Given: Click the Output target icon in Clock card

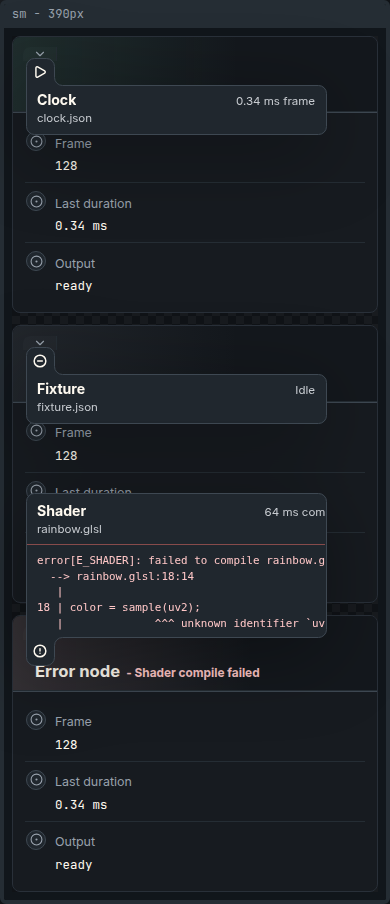Looking at the screenshot, I should pyautogui.click(x=36, y=261).
